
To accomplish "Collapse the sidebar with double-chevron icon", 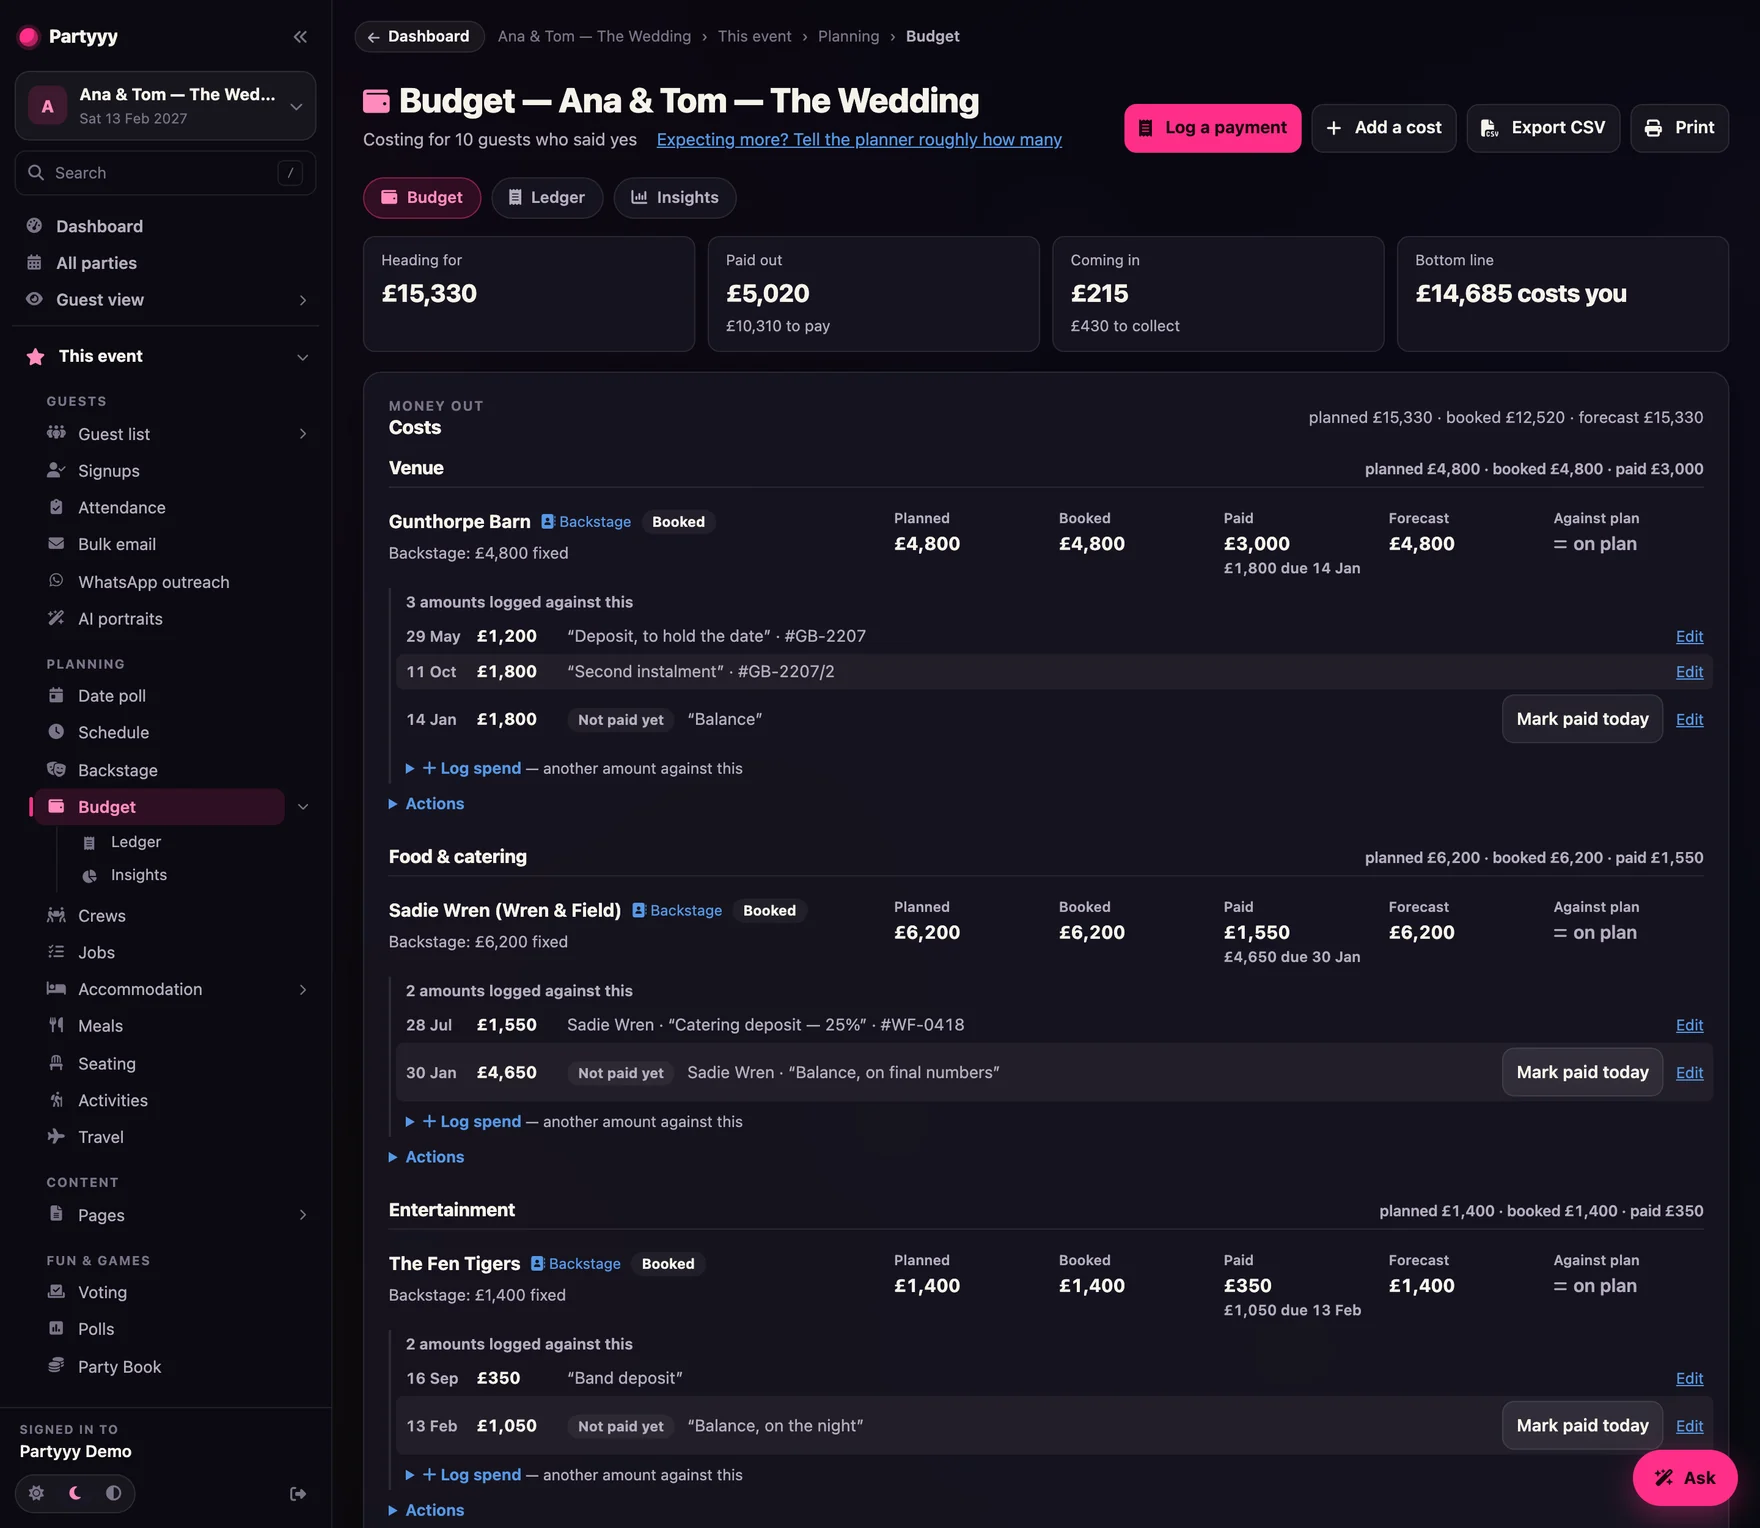I will click(300, 37).
